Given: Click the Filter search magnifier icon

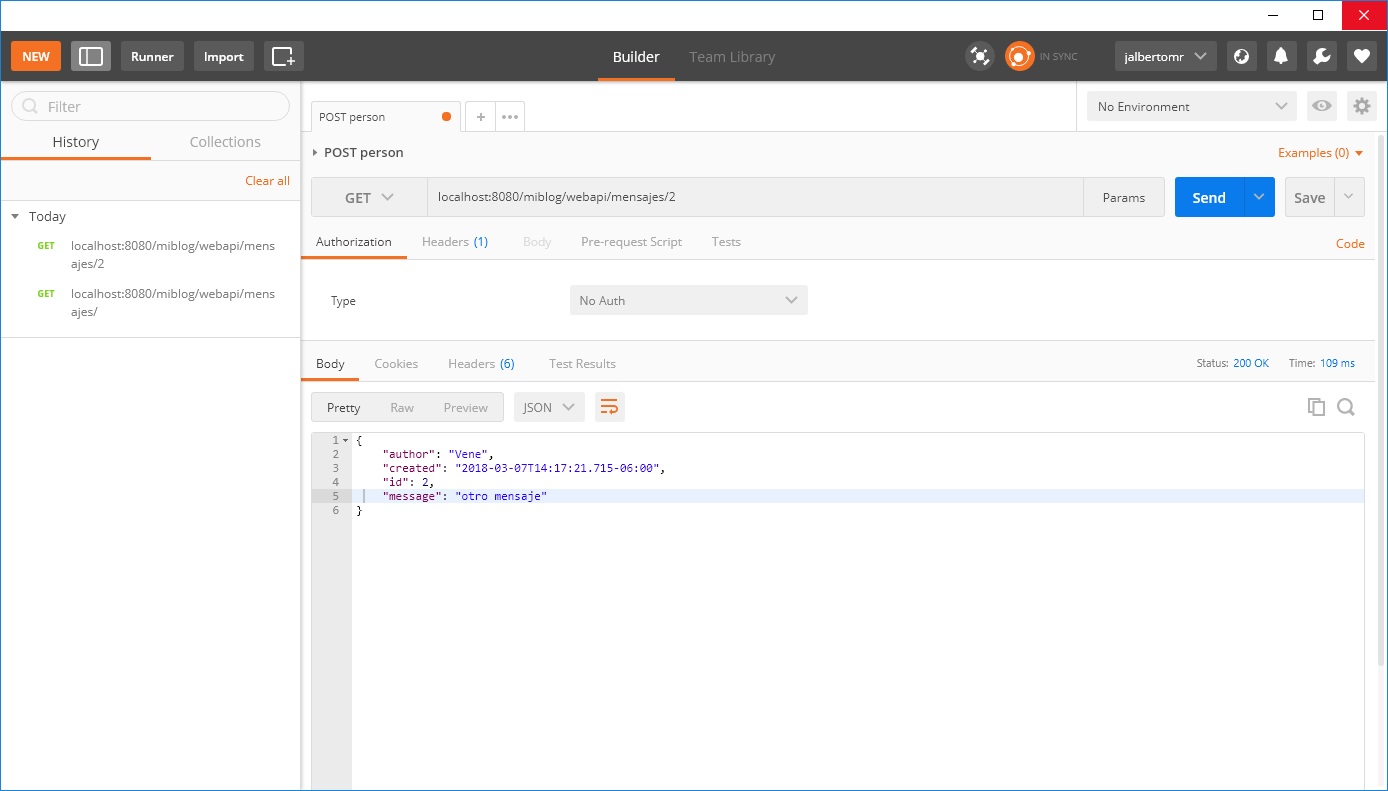Looking at the screenshot, I should pos(30,106).
